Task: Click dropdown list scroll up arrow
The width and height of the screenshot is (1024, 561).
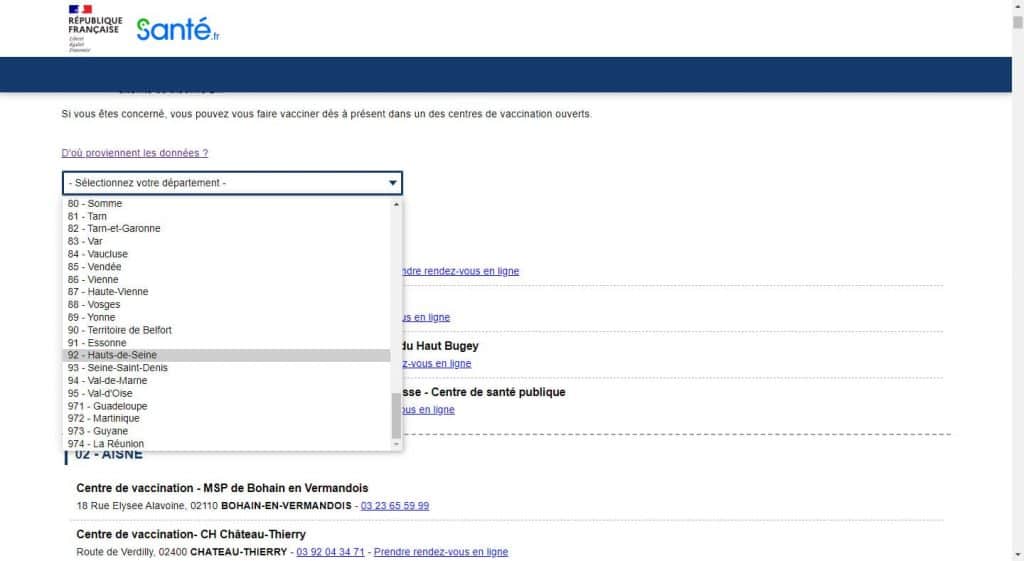Action: [x=396, y=204]
